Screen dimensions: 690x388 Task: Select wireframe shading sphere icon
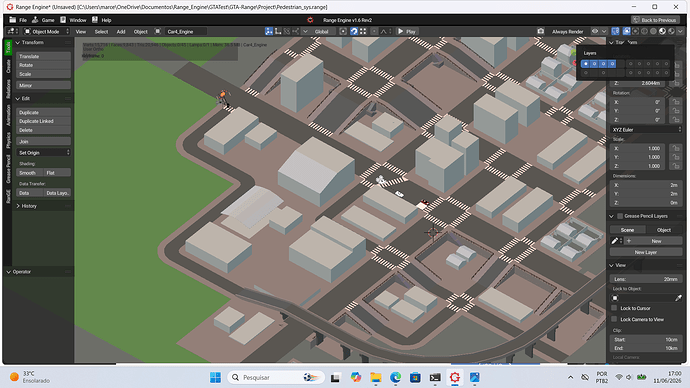(645, 31)
